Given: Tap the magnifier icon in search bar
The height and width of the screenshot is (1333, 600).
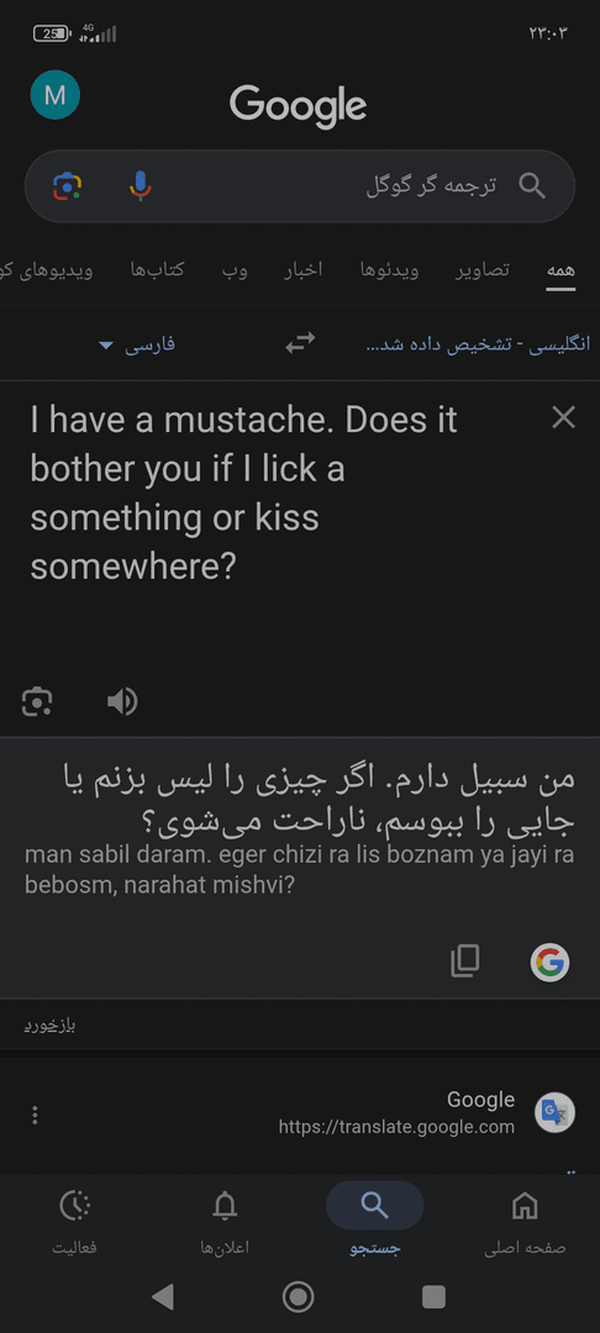Looking at the screenshot, I should (x=532, y=186).
